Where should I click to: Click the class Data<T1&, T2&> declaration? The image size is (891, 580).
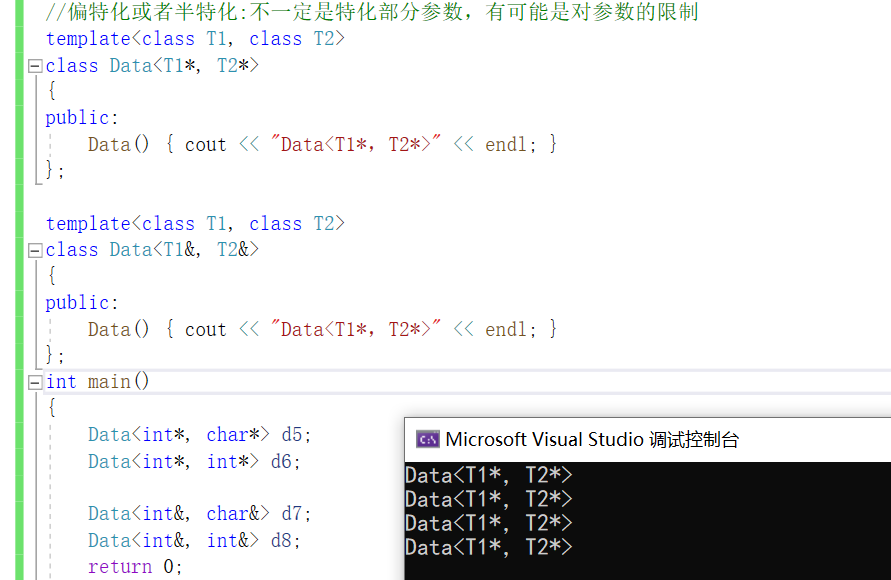152,249
